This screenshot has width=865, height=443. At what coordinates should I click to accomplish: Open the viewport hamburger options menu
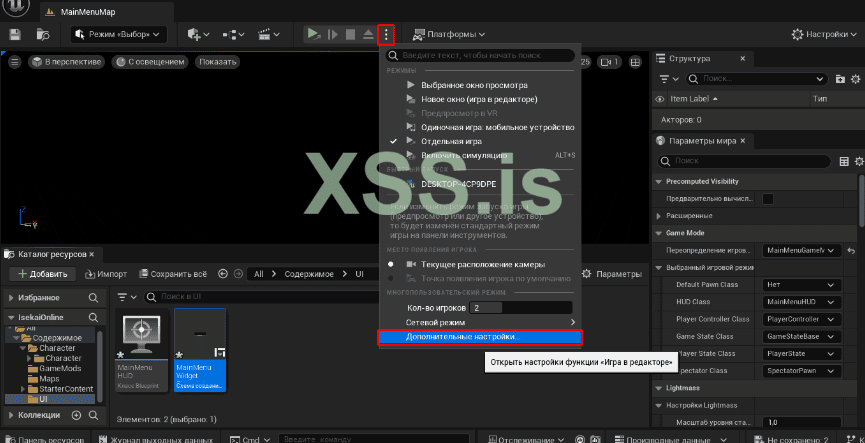pos(15,62)
